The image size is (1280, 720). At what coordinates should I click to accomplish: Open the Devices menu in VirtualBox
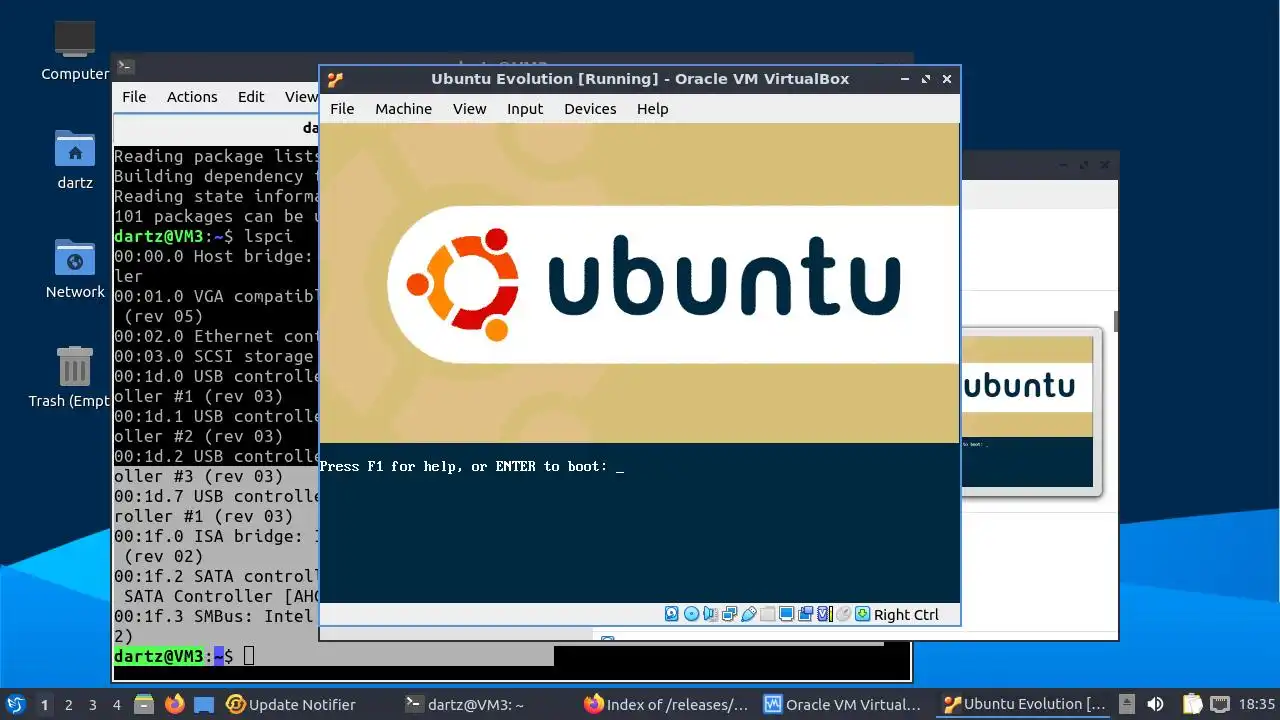click(590, 108)
